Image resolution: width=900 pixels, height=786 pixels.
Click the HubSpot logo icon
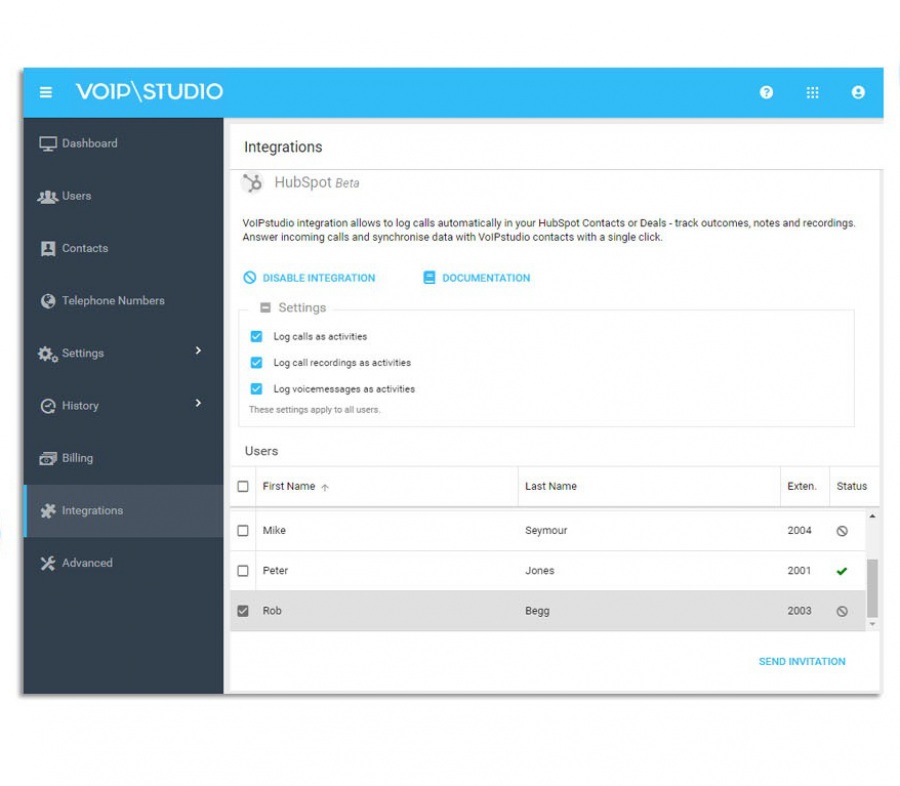click(x=254, y=183)
